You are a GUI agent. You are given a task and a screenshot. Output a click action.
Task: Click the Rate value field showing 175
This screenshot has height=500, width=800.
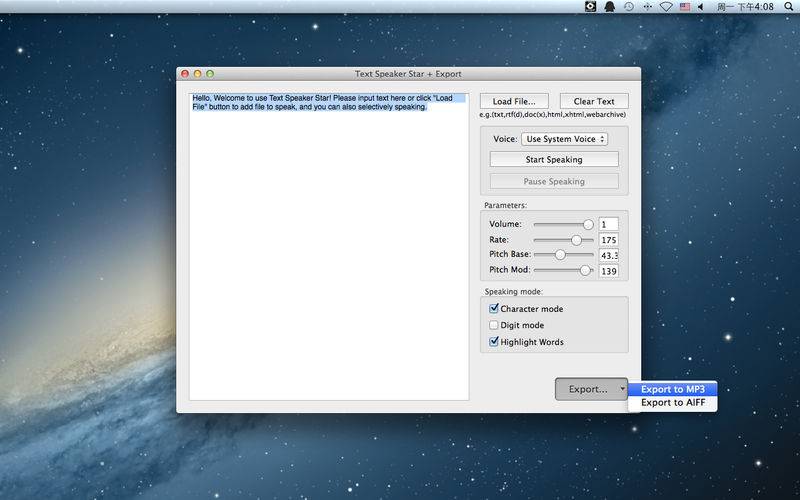pyautogui.click(x=609, y=240)
